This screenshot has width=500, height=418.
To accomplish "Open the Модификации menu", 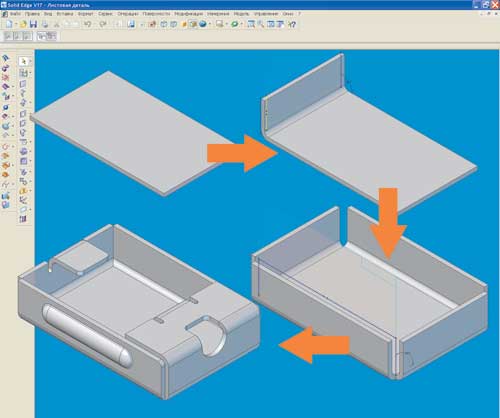I will click(189, 14).
